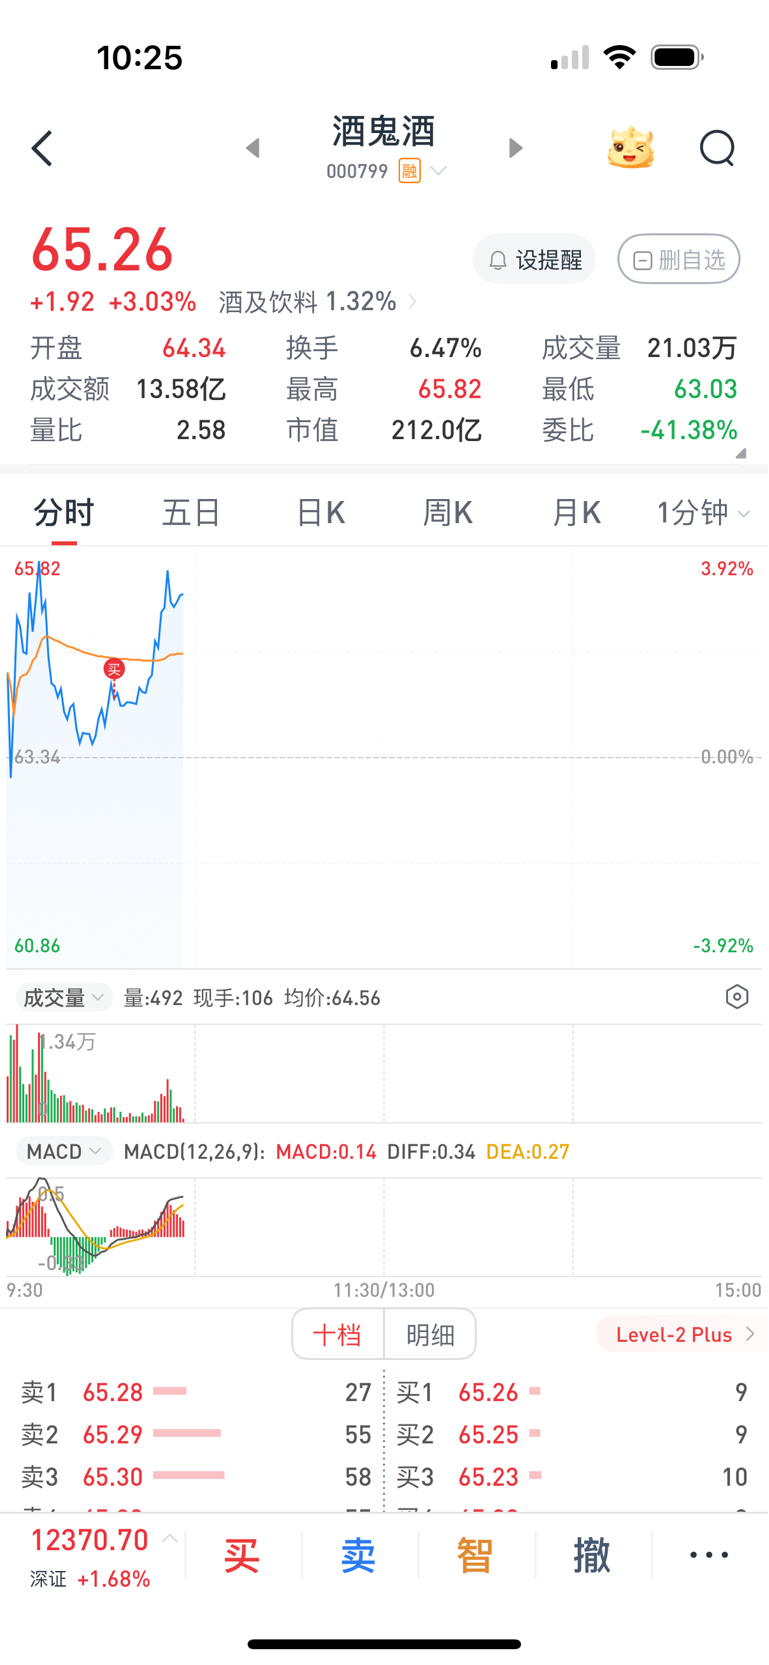Screen dimensions: 769x1665
Task: Switch to the 五日 tab
Action: [191, 513]
